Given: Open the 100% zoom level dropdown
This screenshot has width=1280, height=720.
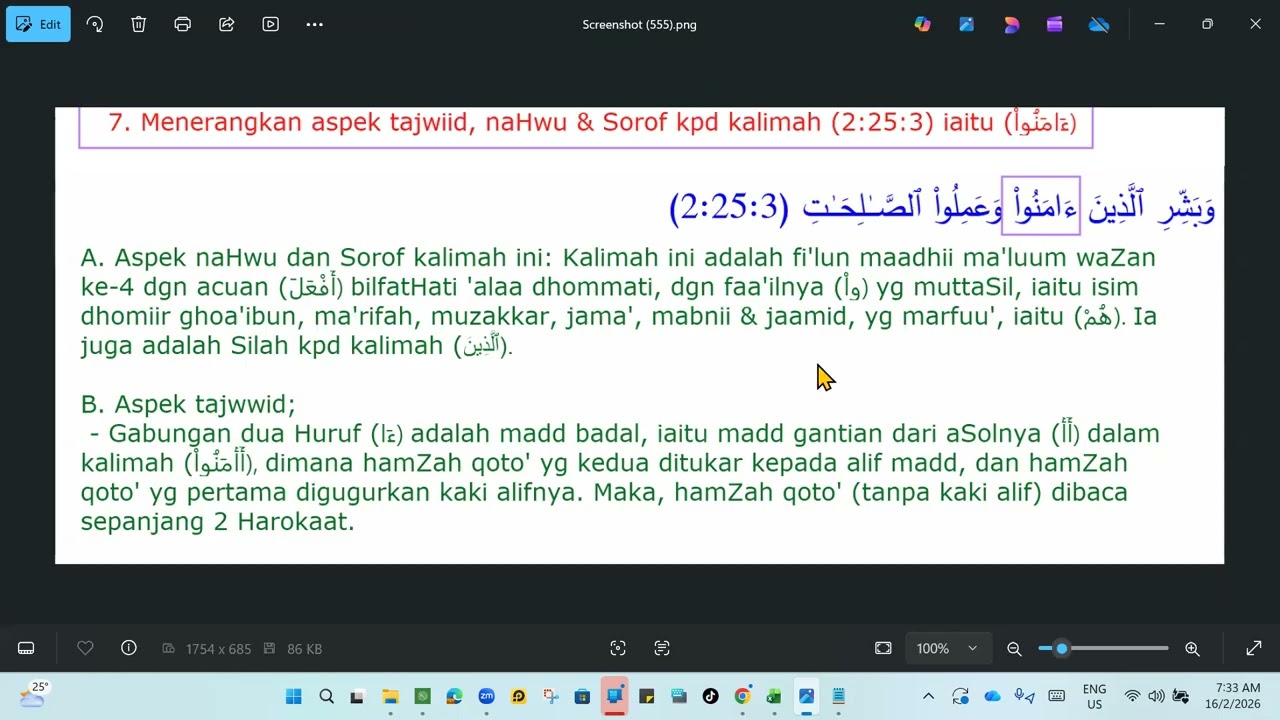Looking at the screenshot, I should coord(948,648).
